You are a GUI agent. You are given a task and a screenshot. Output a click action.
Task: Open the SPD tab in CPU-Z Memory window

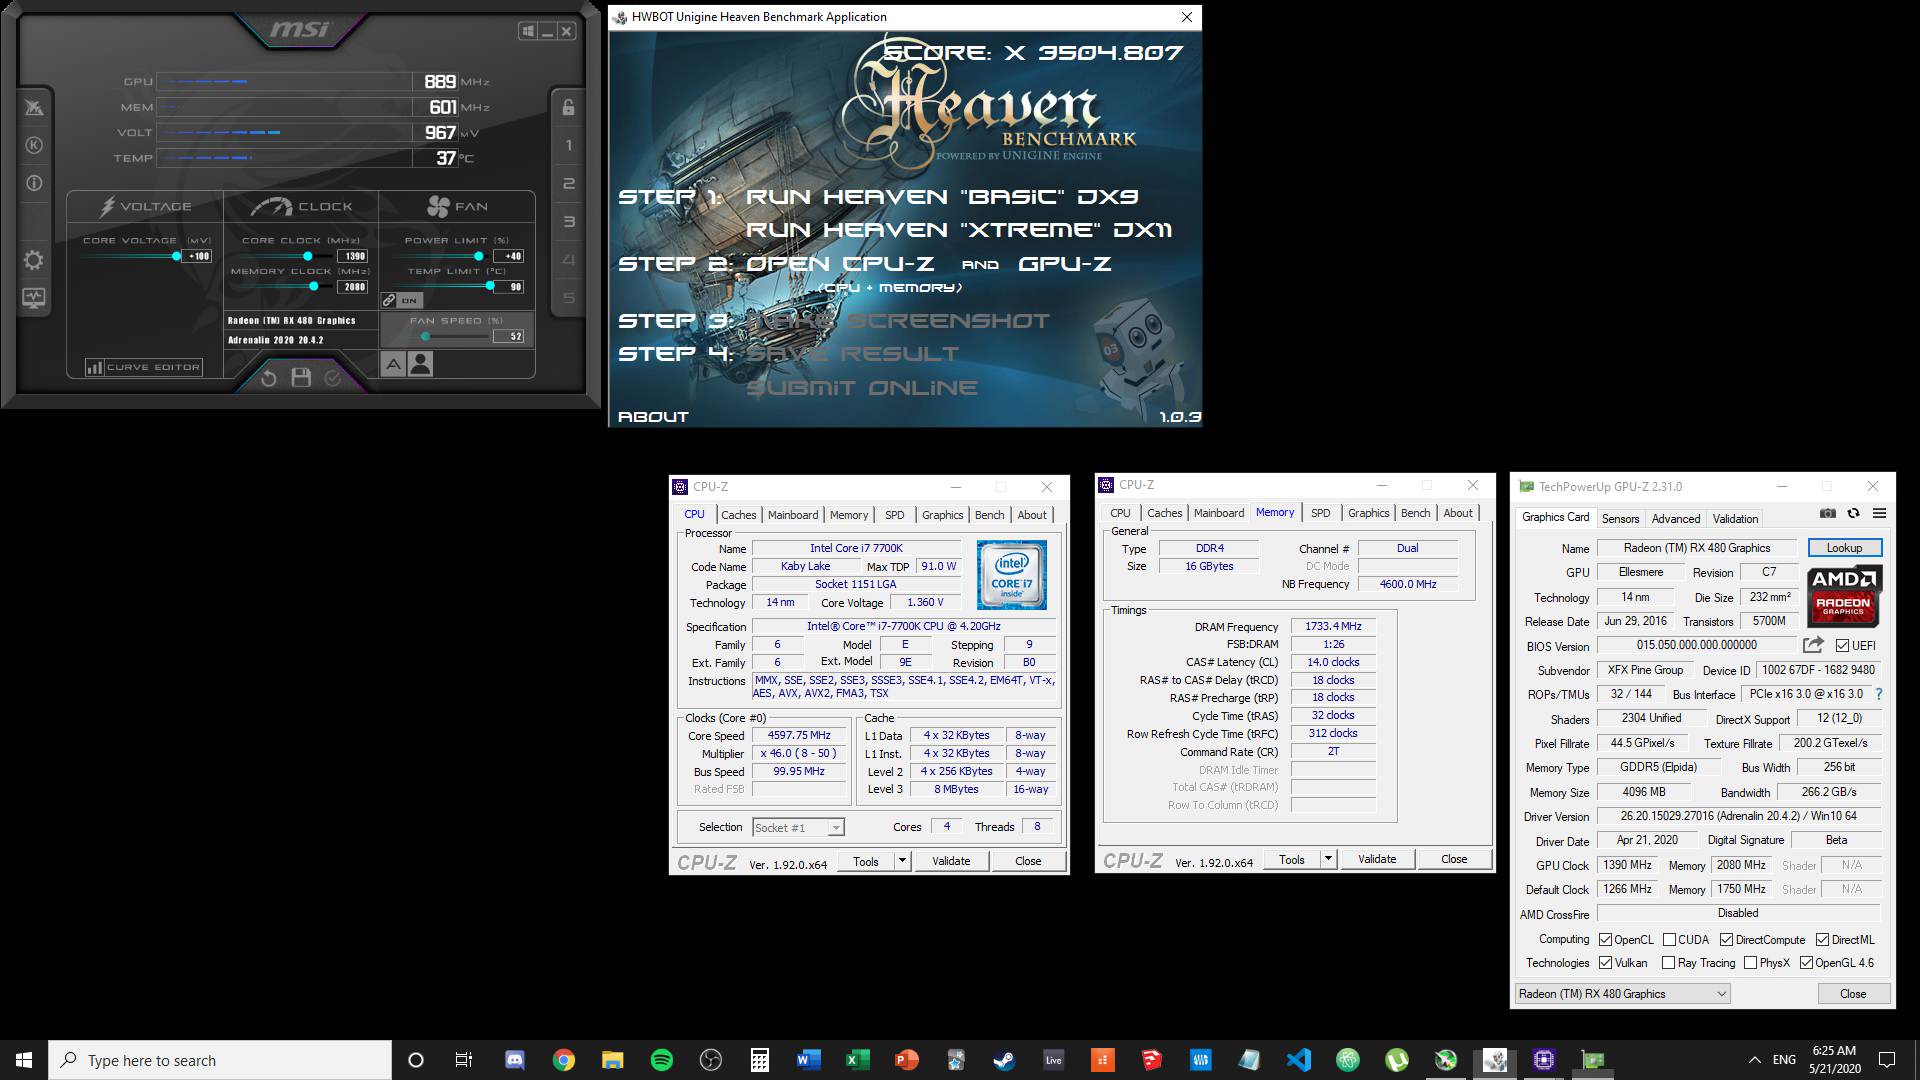[x=1320, y=513]
